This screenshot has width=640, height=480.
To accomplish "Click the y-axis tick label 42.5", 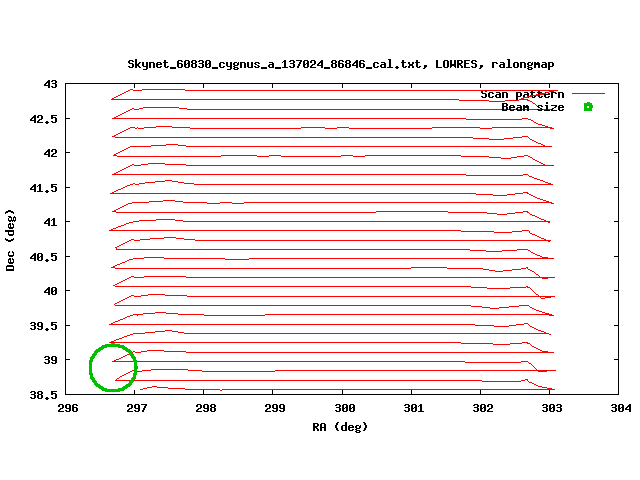I will (44, 119).
